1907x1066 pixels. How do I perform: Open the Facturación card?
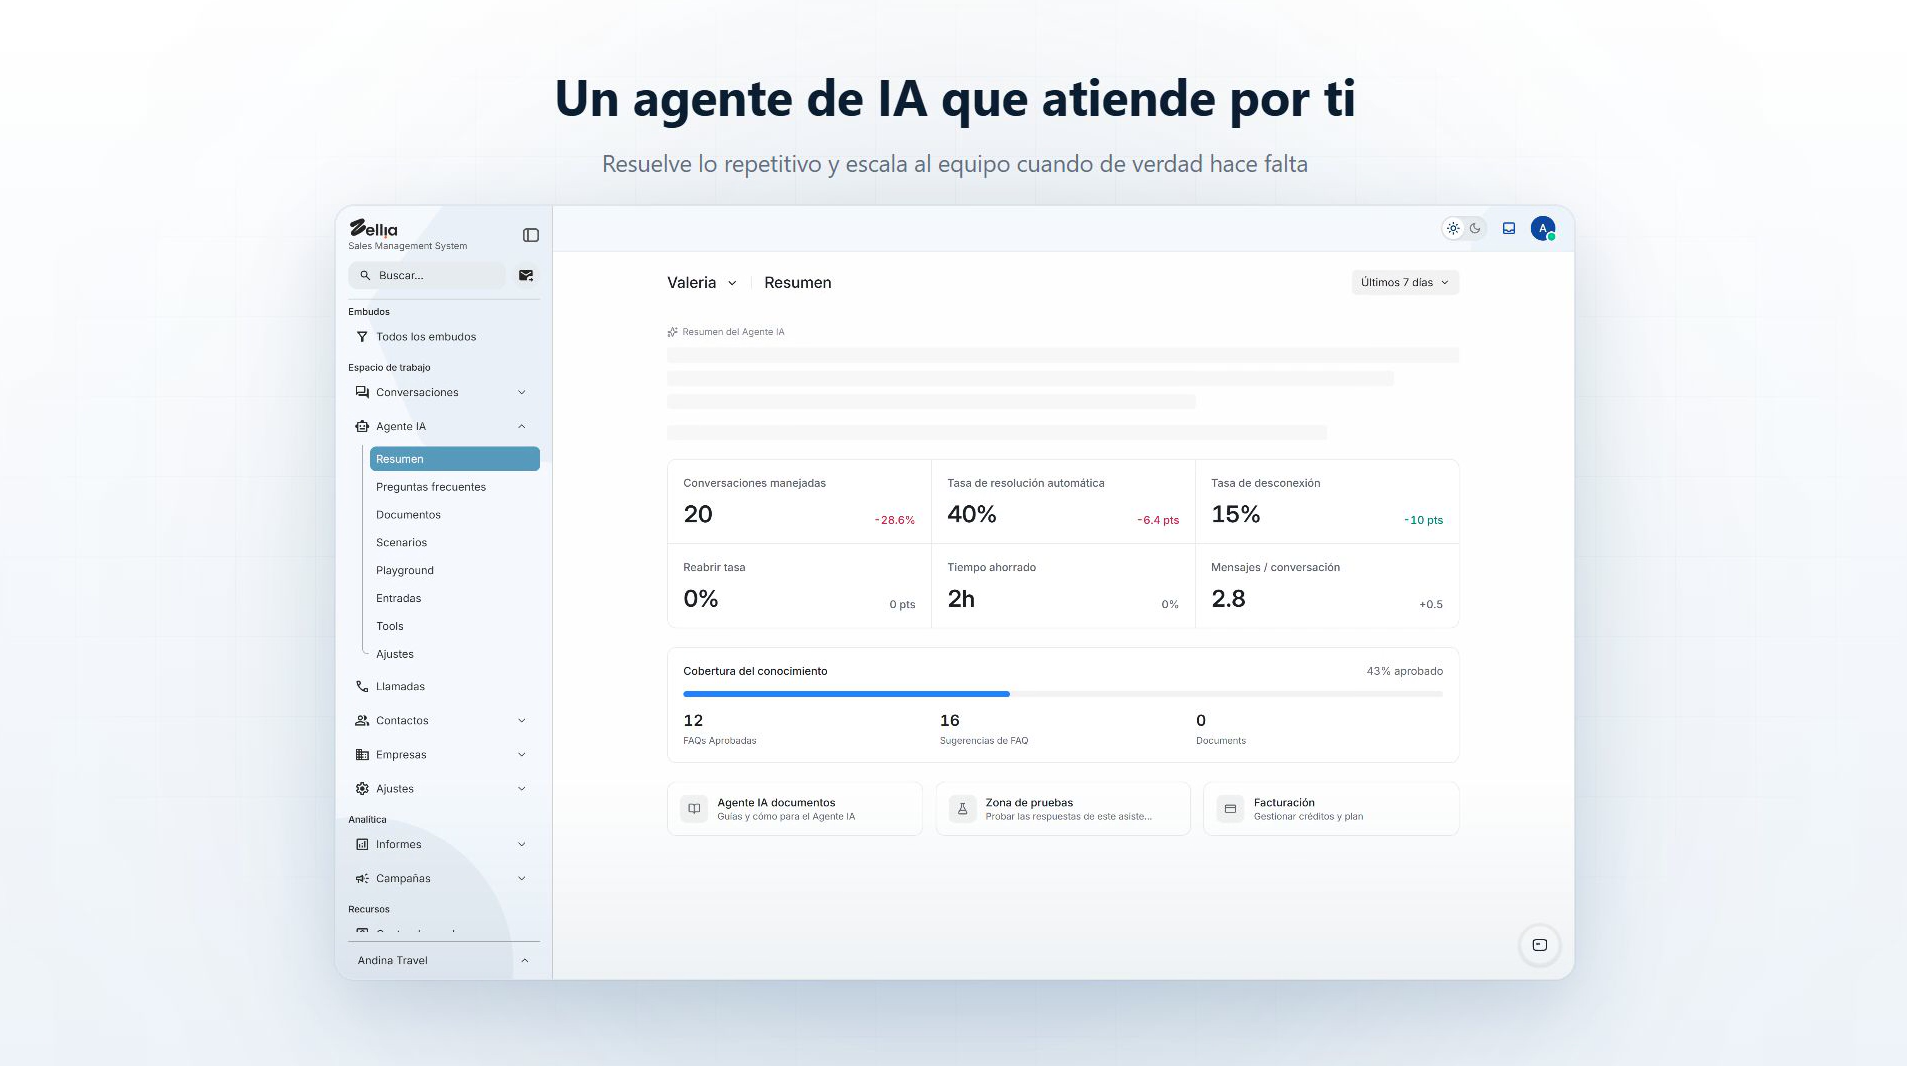(x=1331, y=809)
